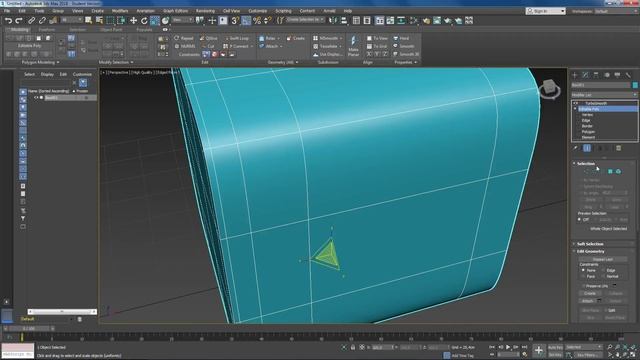Click the Remove modifier trash icon
Viewport: 640px width, 360px height.
coord(618,148)
